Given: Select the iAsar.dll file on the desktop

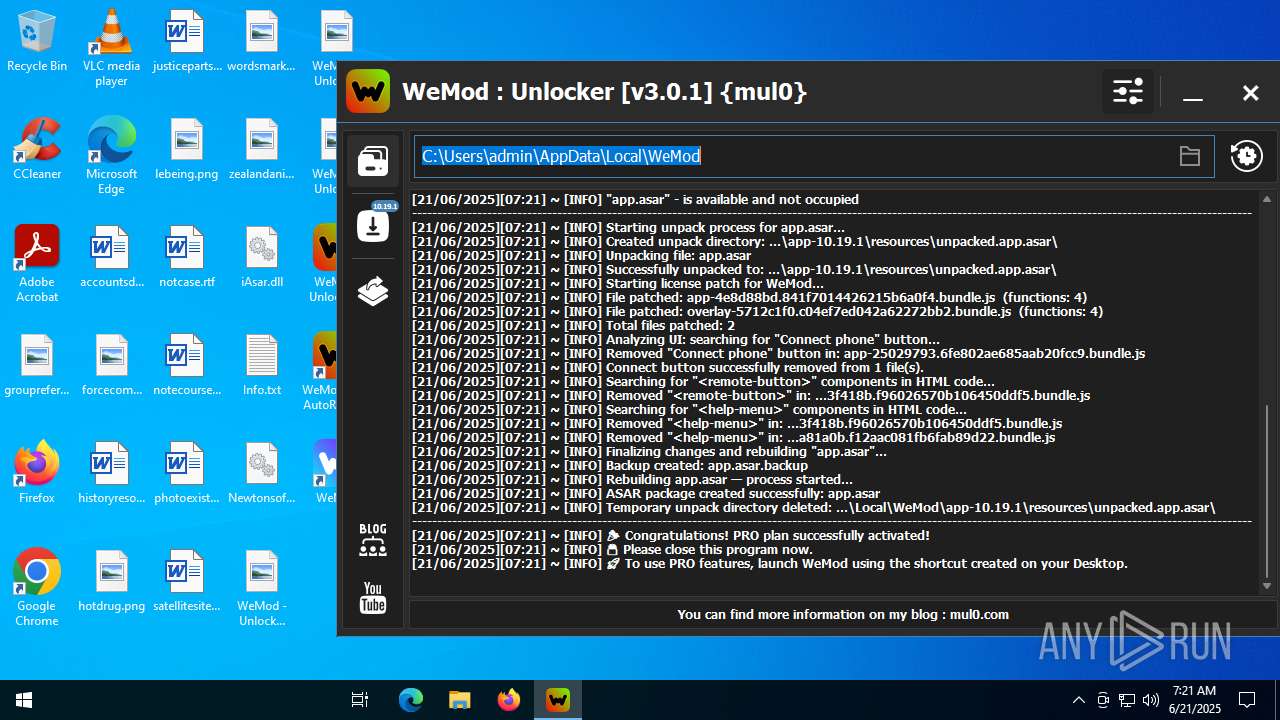Looking at the screenshot, I should coord(261,257).
